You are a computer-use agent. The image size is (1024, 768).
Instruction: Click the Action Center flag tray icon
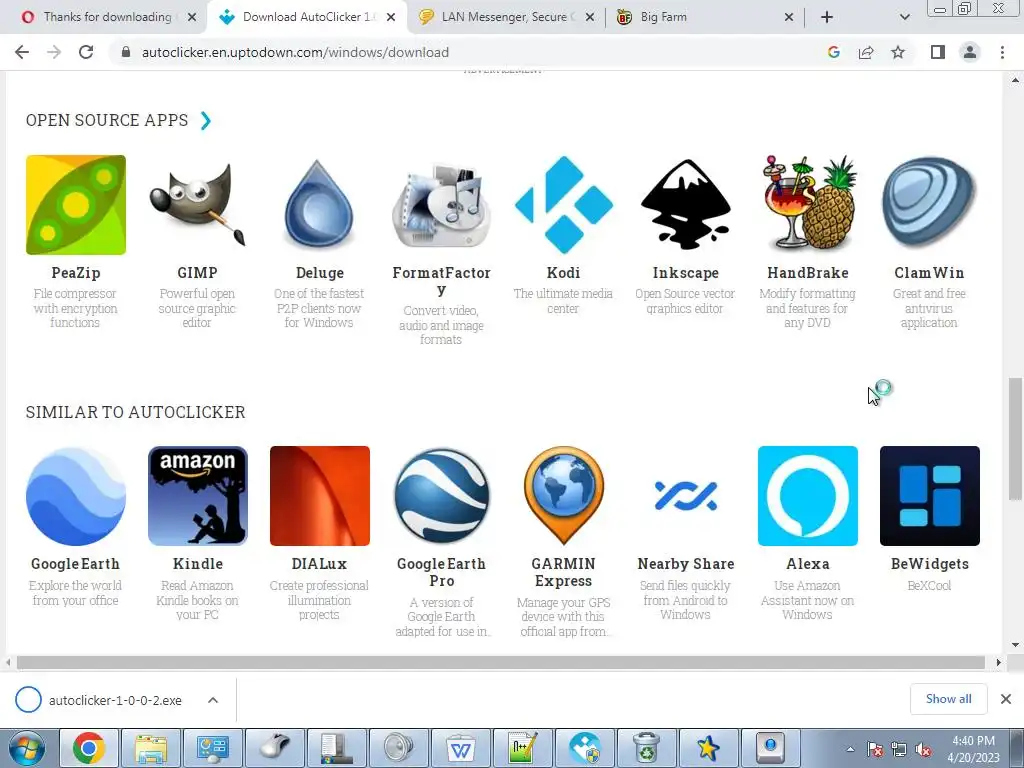(x=875, y=750)
